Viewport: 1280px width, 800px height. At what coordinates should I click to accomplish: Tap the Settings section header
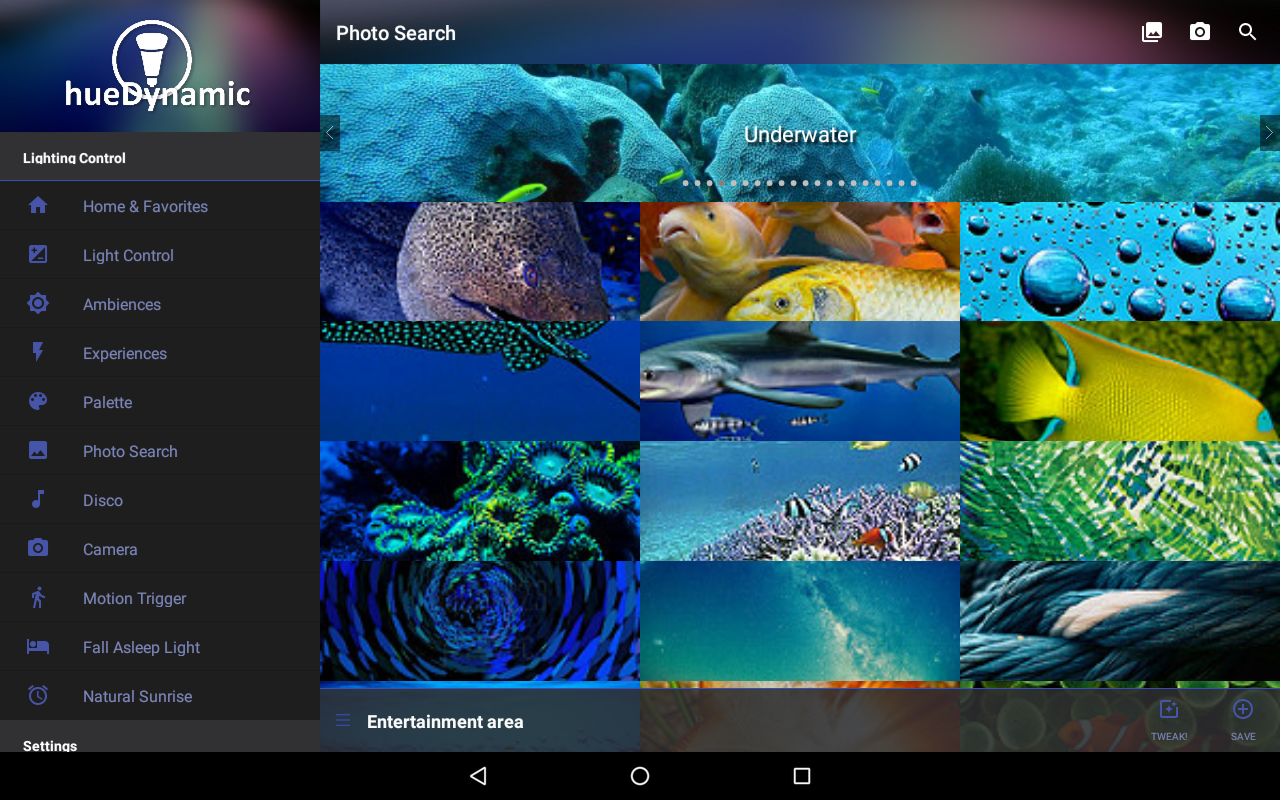[x=50, y=746]
